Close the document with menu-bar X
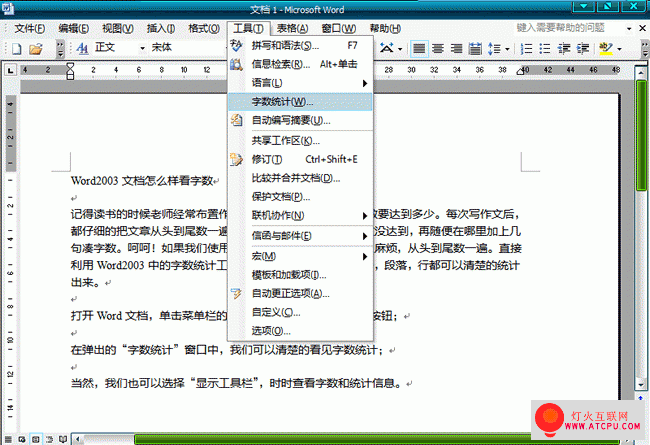 pos(642,28)
